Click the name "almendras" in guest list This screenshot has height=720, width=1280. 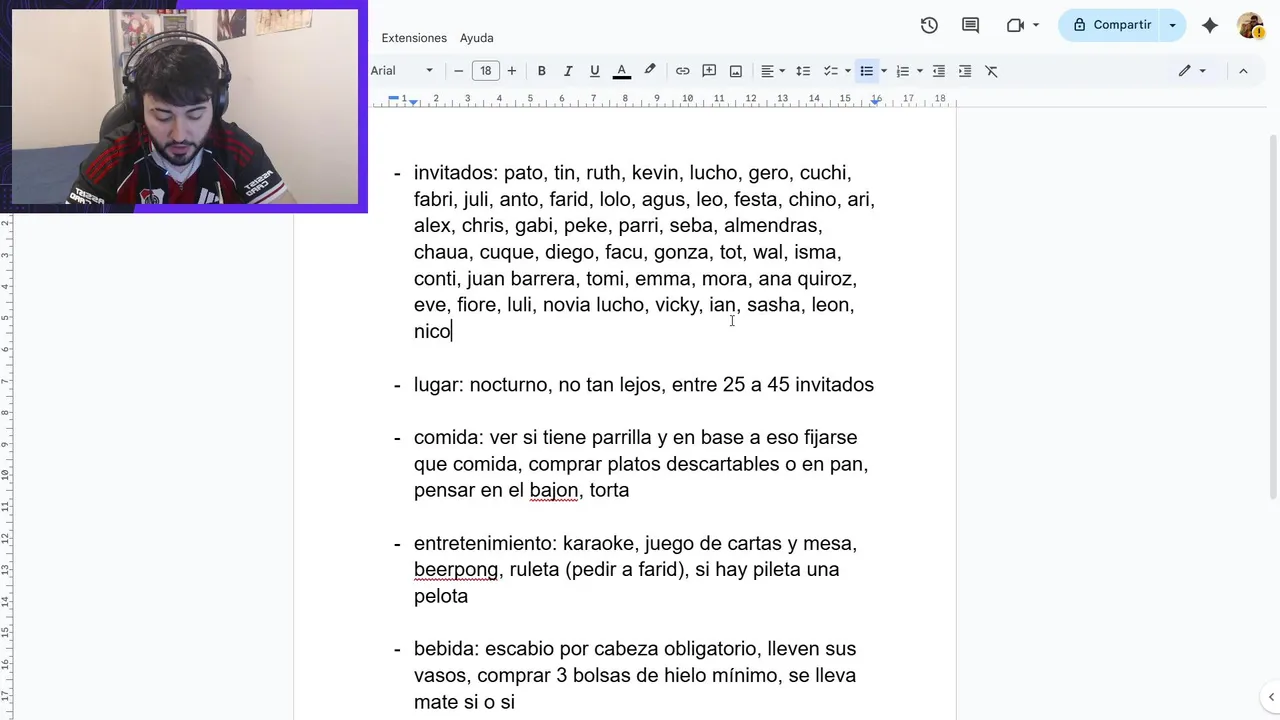point(772,225)
